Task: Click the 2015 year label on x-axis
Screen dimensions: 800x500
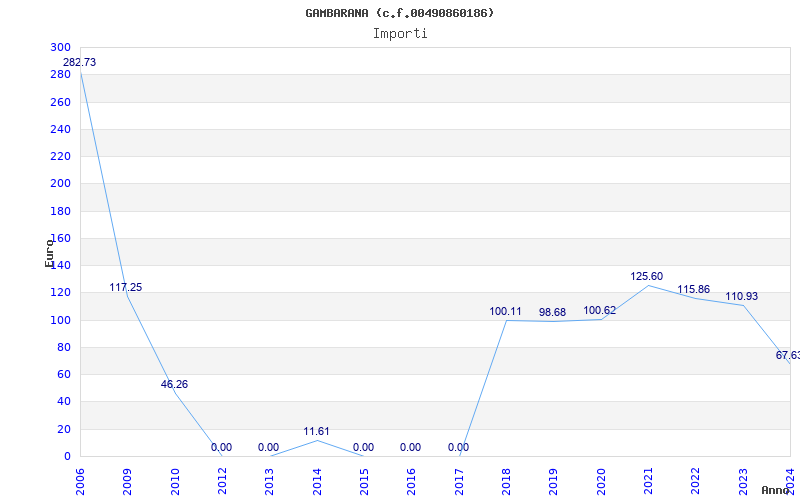Action: tap(364, 482)
